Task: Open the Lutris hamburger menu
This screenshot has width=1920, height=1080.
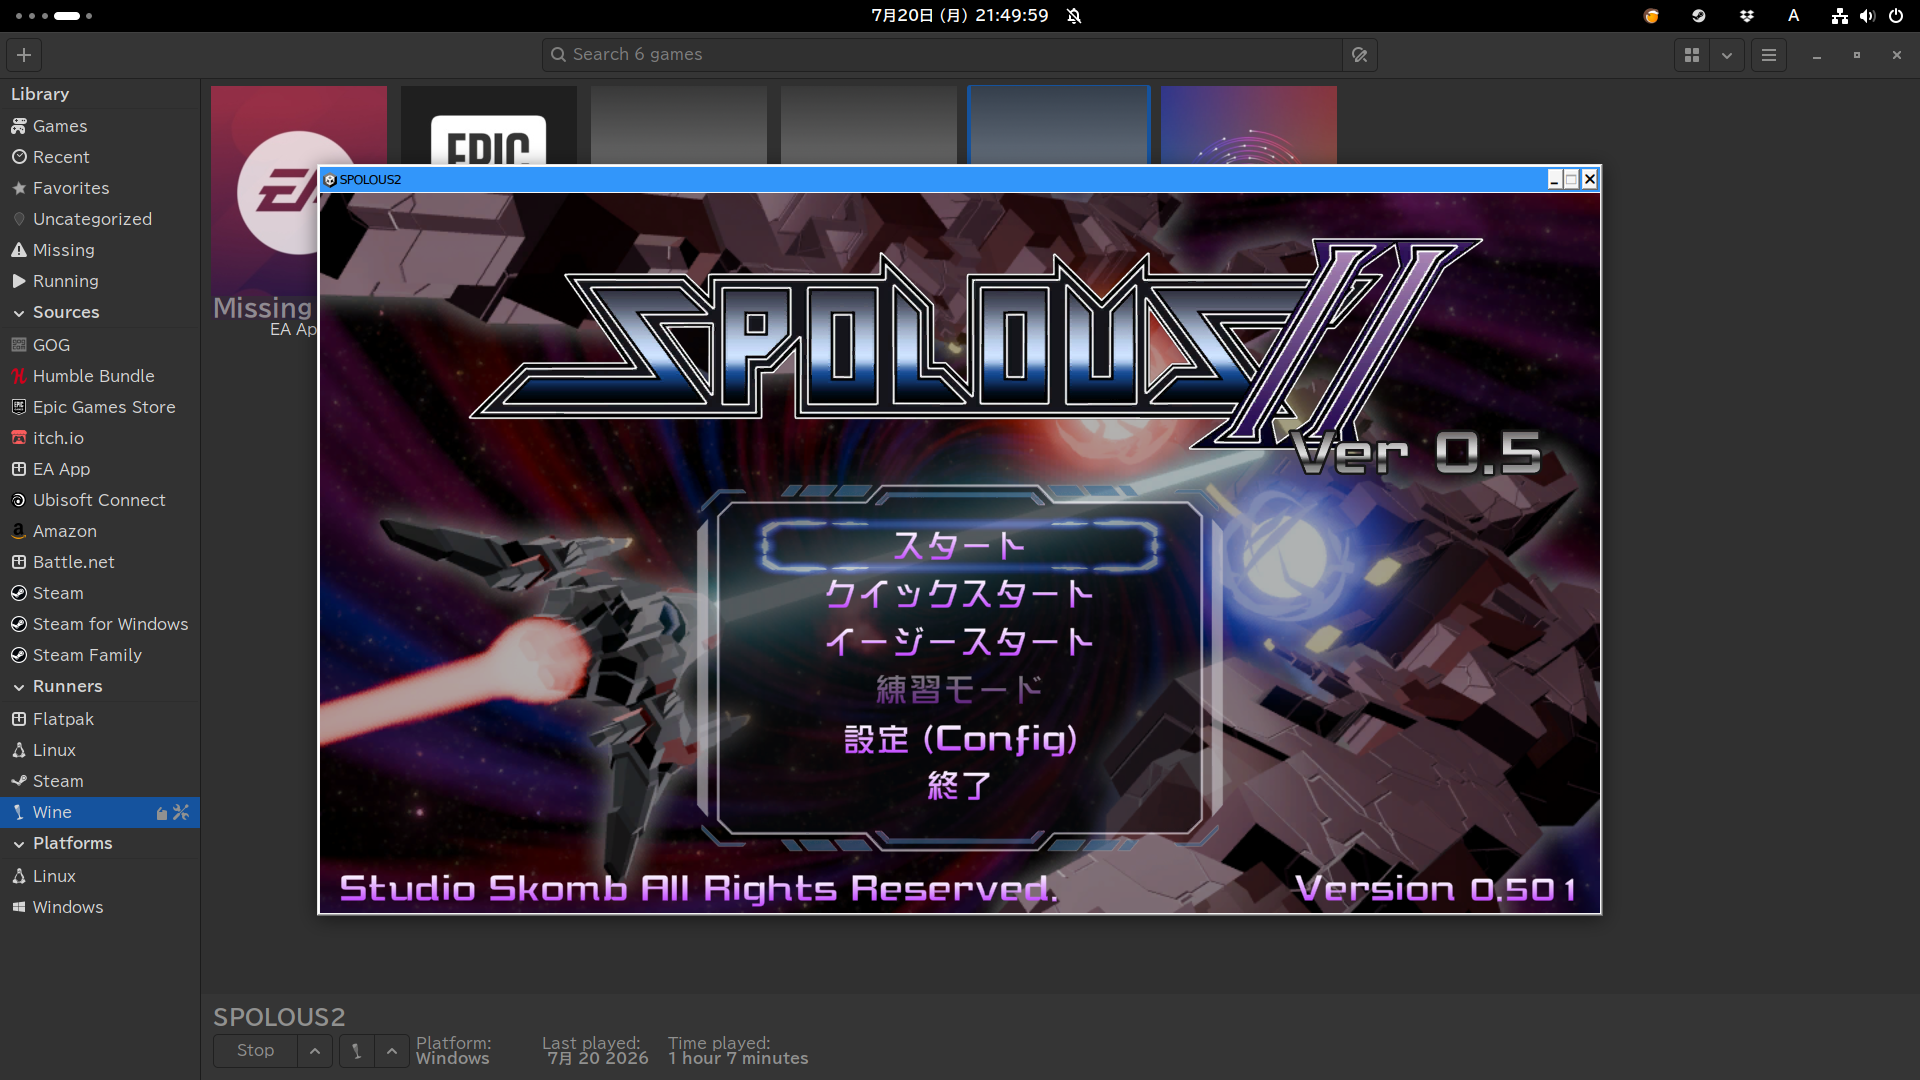Action: coord(1769,55)
